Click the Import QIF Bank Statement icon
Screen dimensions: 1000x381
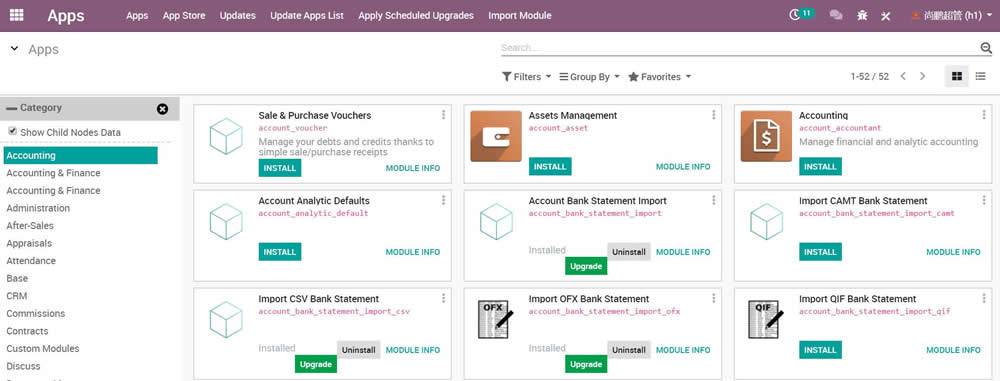766,320
